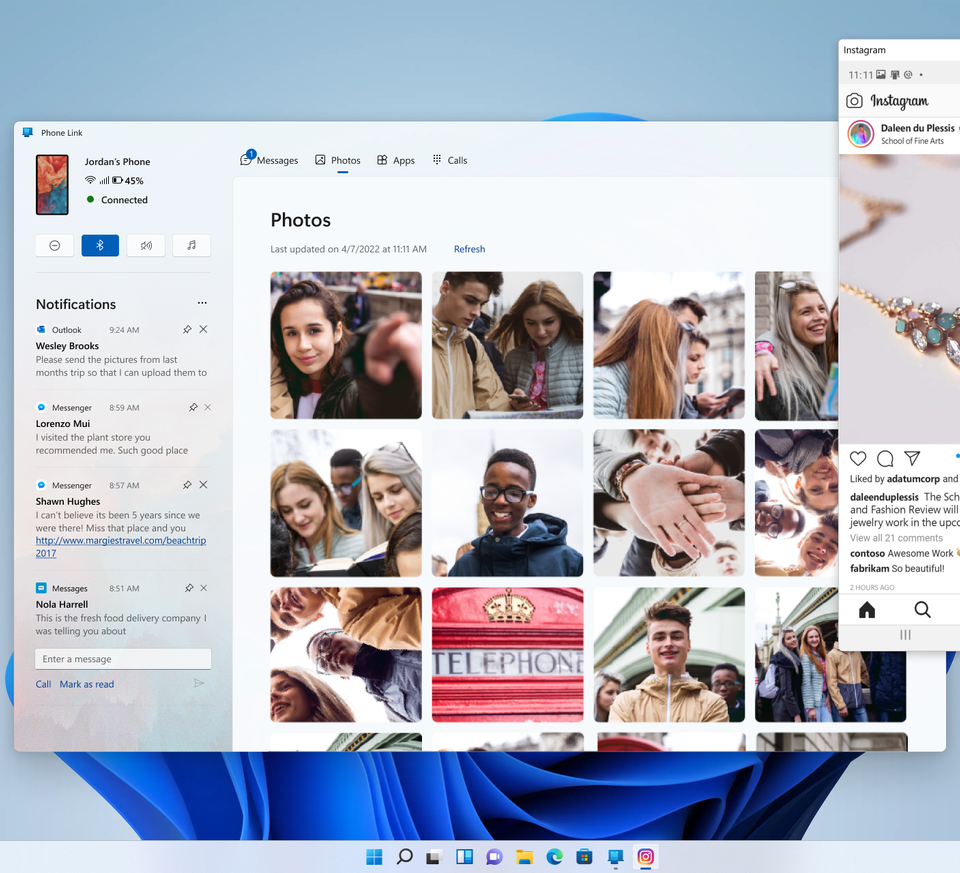The height and width of the screenshot is (873, 960).
Task: Mark Nola Harrell's message as read
Action: (x=86, y=684)
